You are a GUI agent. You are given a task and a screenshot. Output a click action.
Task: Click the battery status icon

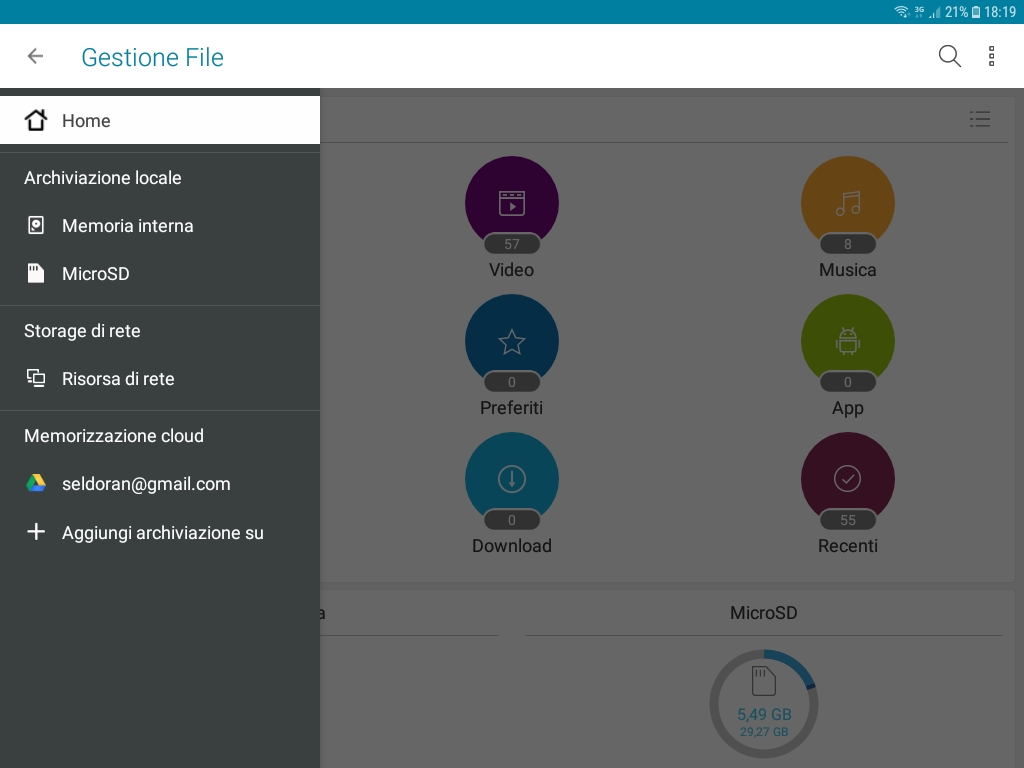976,12
